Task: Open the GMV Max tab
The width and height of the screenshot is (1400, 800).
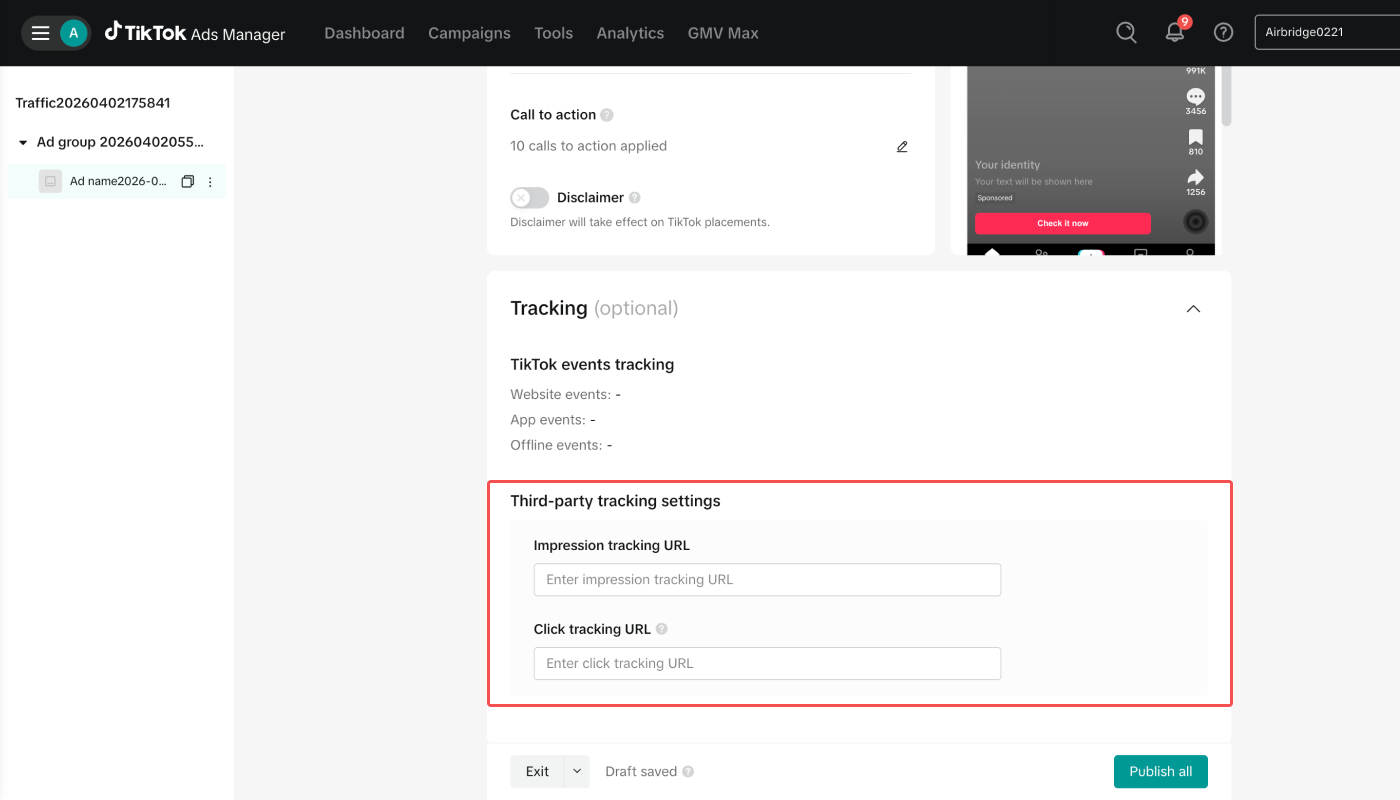Action: click(723, 33)
